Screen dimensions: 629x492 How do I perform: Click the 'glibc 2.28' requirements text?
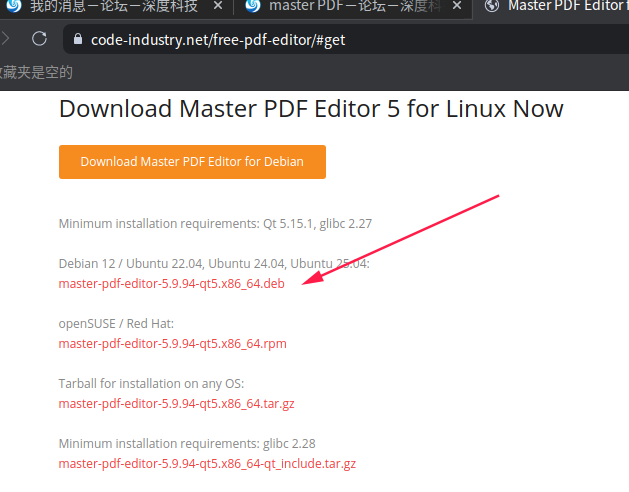[x=289, y=444]
